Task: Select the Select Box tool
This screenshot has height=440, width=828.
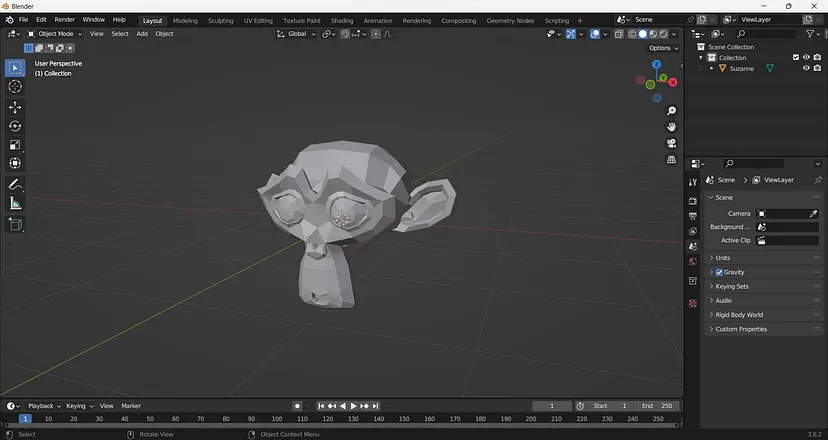Action: coord(15,68)
